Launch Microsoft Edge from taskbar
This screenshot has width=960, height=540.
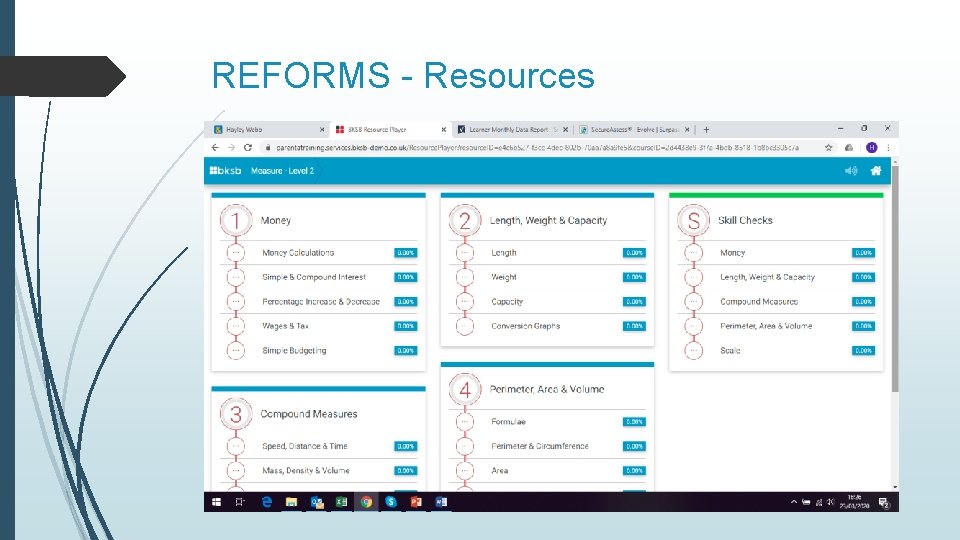click(x=266, y=502)
